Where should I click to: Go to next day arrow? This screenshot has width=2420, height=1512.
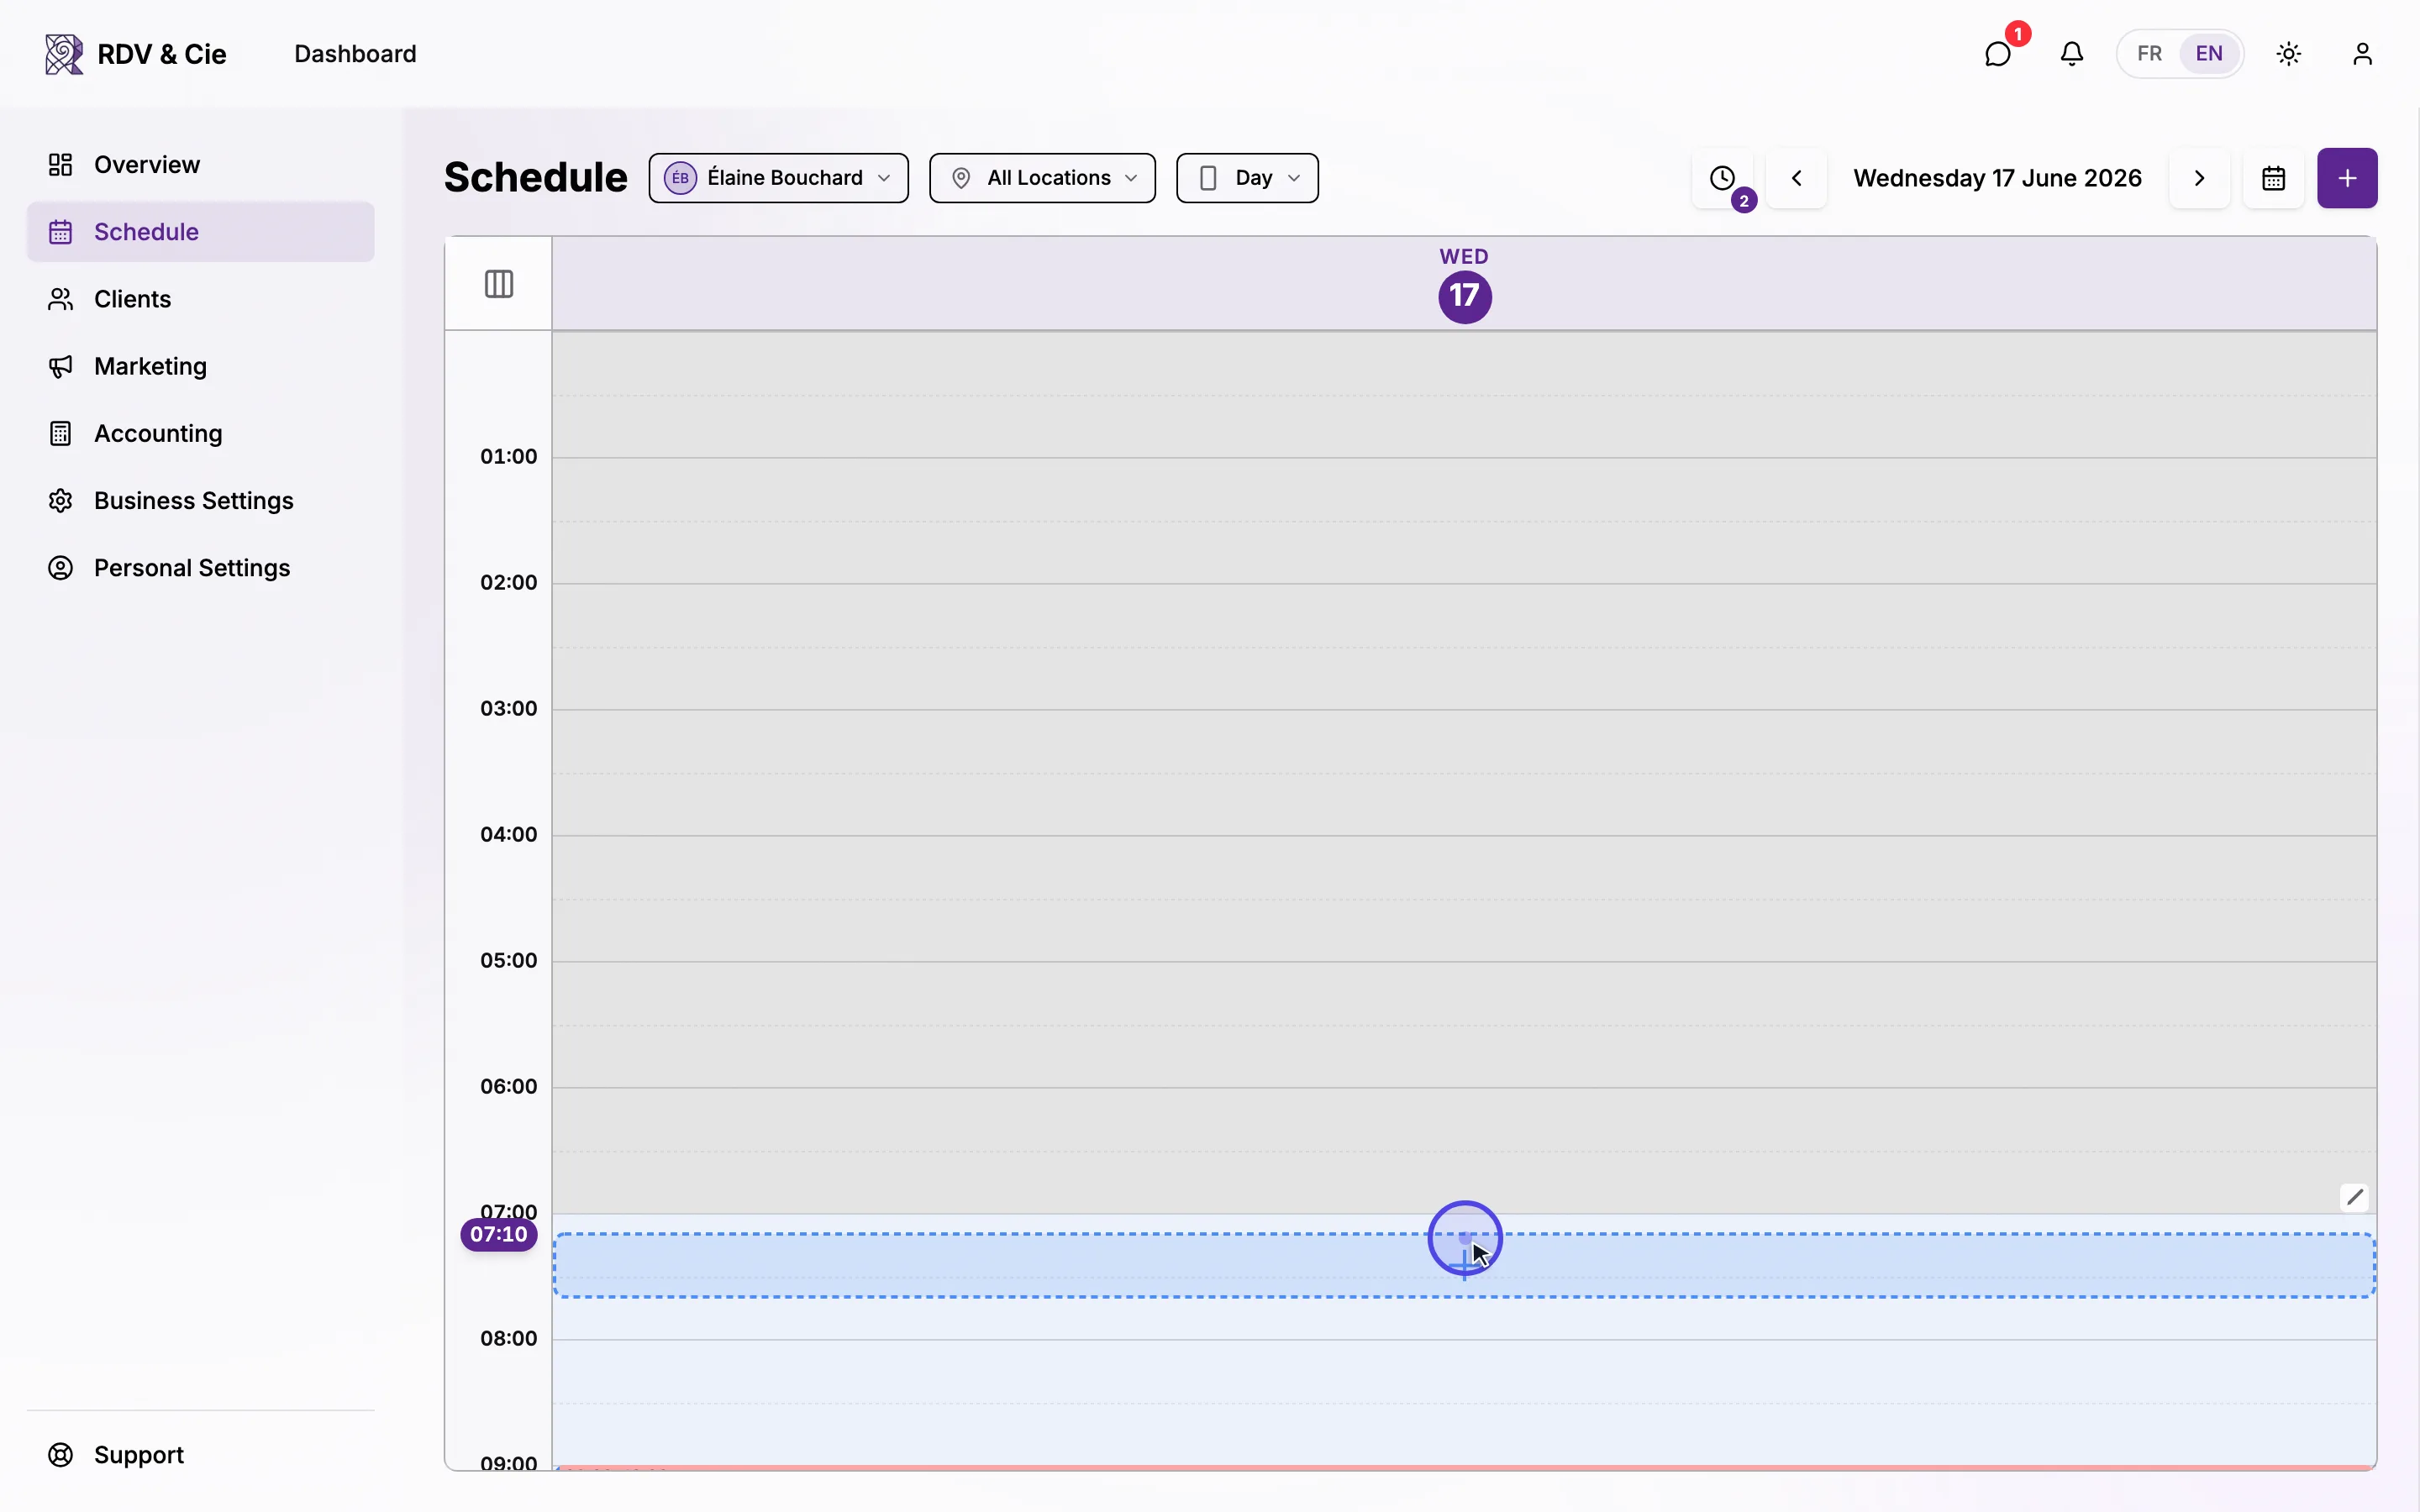pos(2199,178)
